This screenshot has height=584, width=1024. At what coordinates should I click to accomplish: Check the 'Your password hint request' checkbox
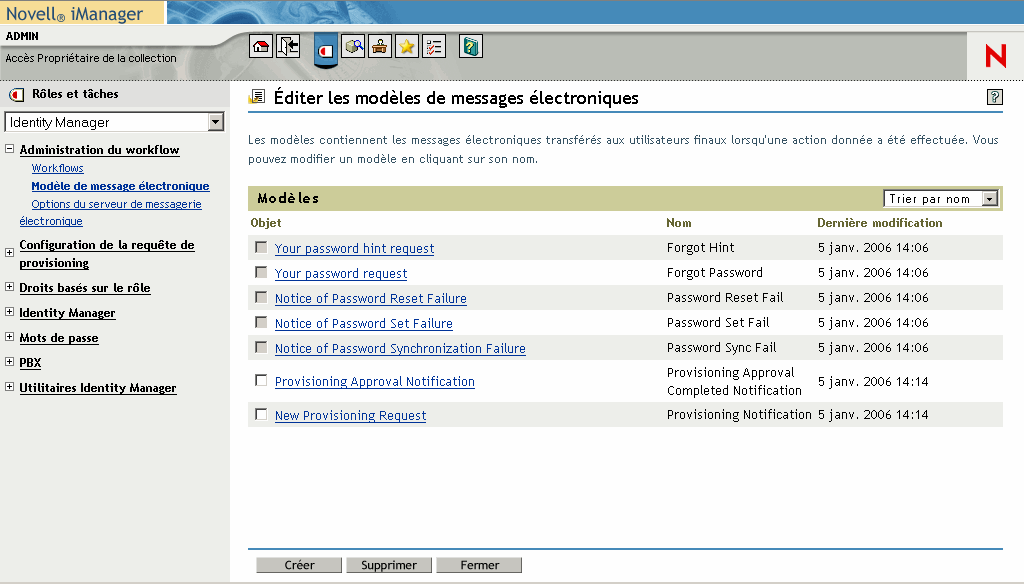click(x=261, y=247)
